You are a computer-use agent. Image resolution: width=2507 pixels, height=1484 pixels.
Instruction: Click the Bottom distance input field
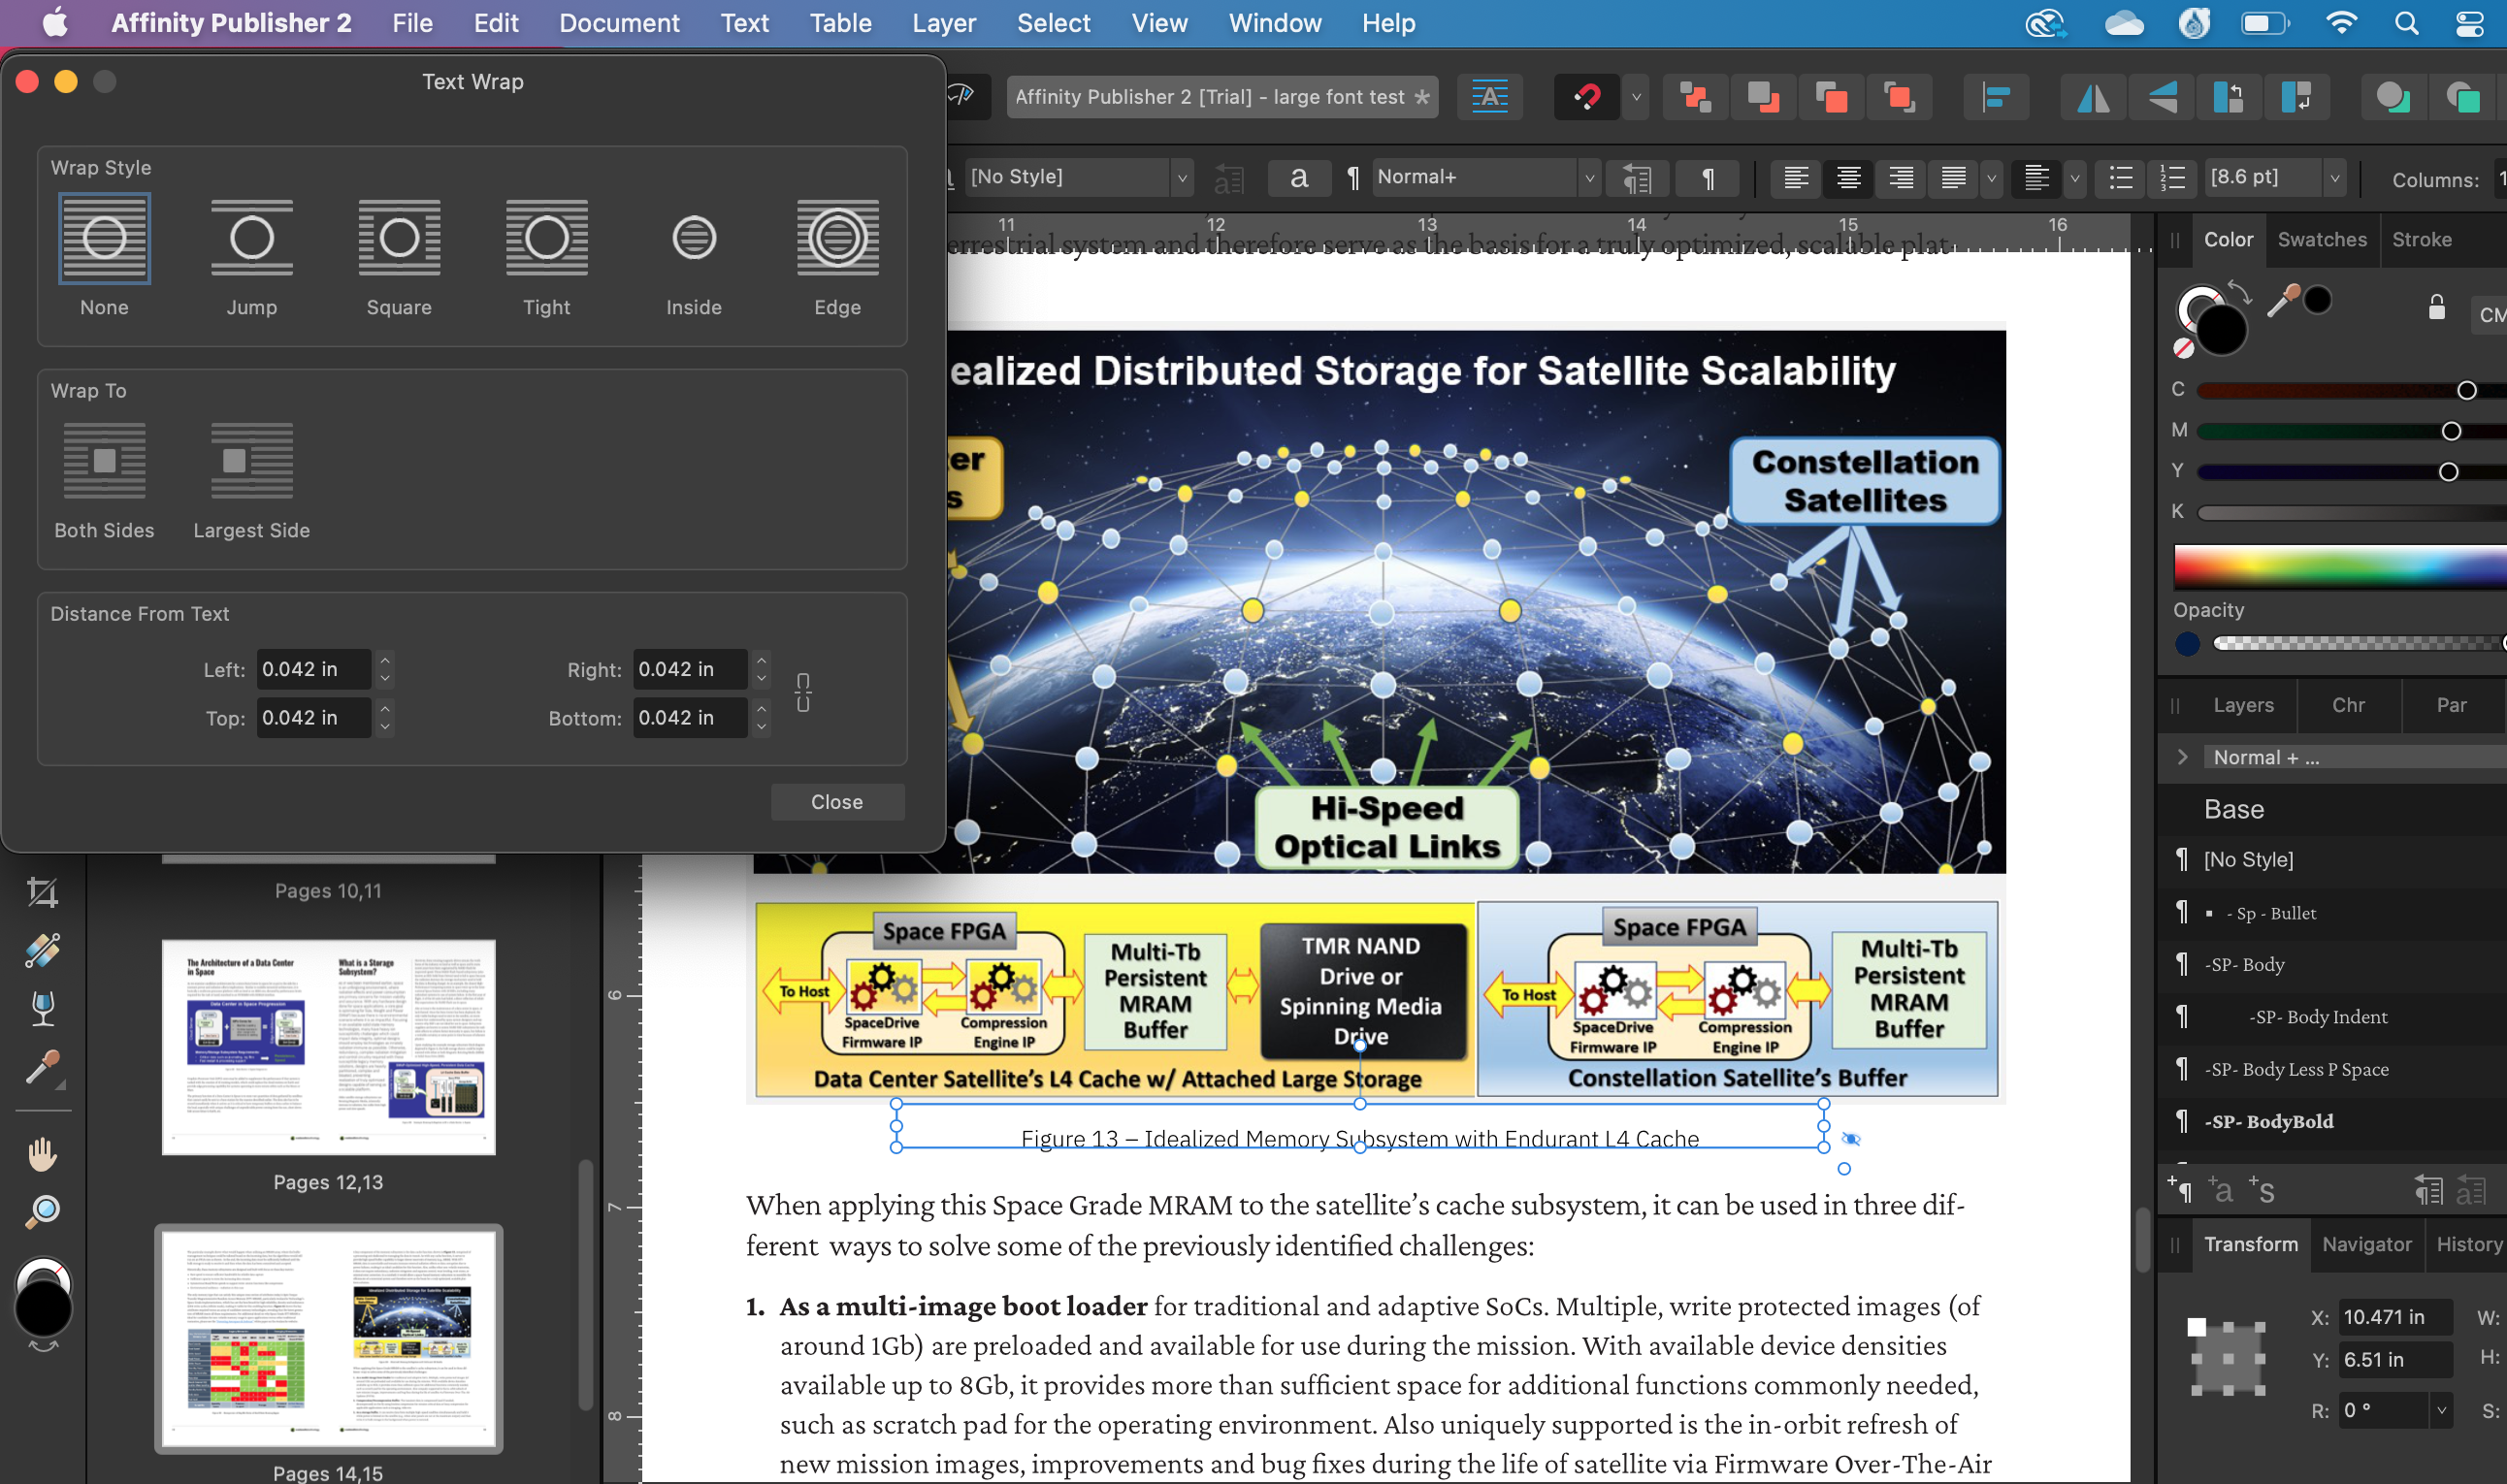click(x=690, y=718)
